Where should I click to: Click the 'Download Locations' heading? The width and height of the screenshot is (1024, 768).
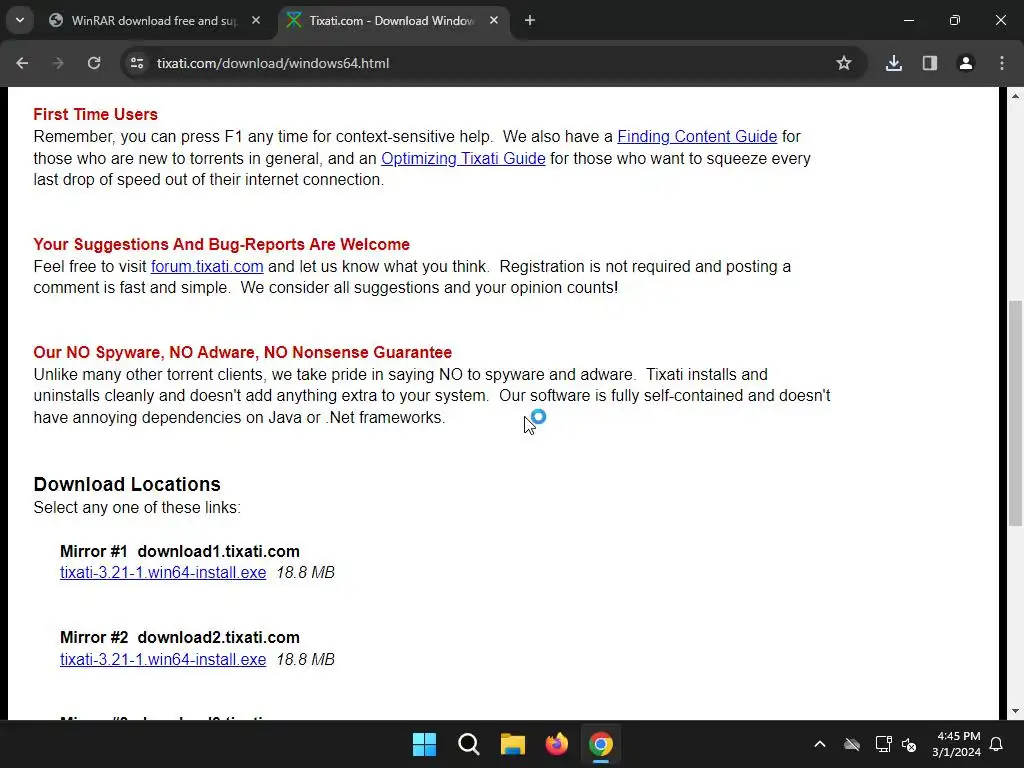pyautogui.click(x=127, y=484)
